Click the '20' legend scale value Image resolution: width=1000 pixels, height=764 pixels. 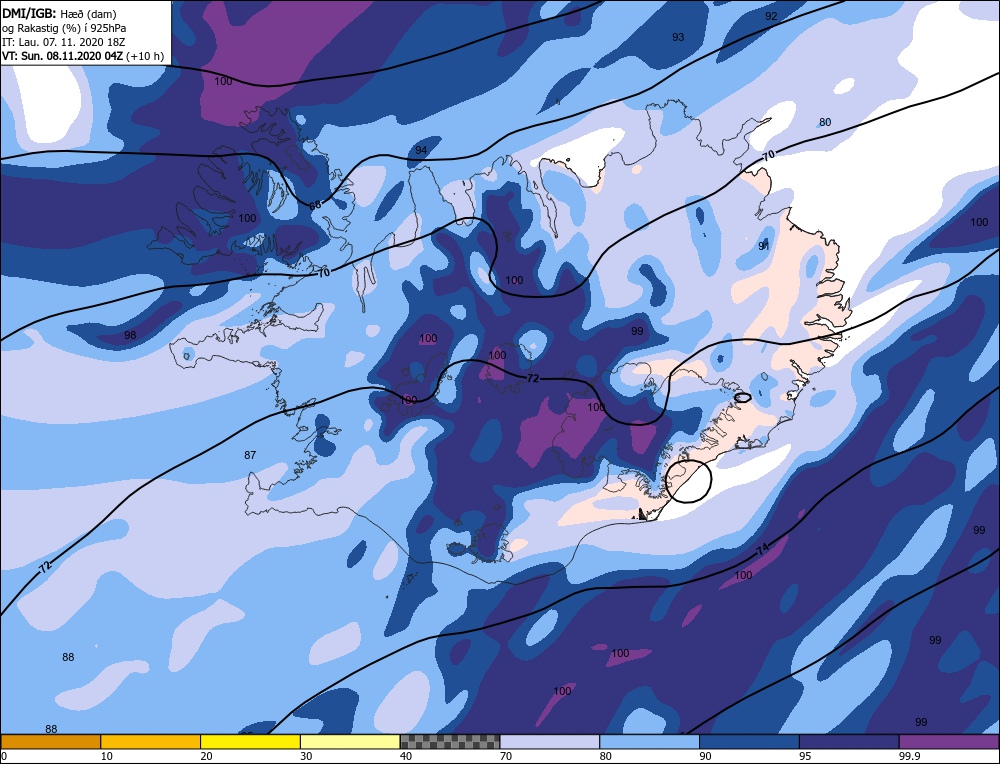207,756
